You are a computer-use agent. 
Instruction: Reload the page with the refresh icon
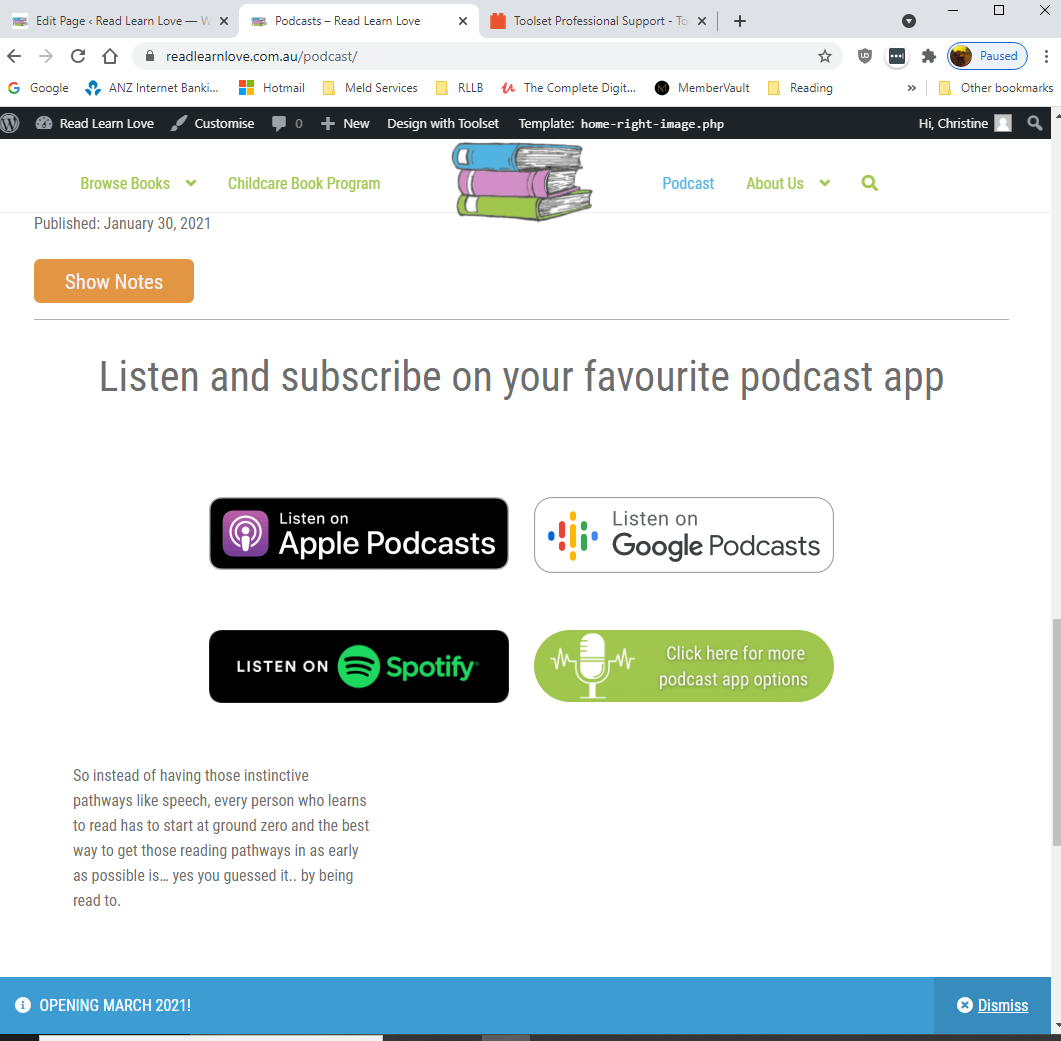click(x=78, y=56)
